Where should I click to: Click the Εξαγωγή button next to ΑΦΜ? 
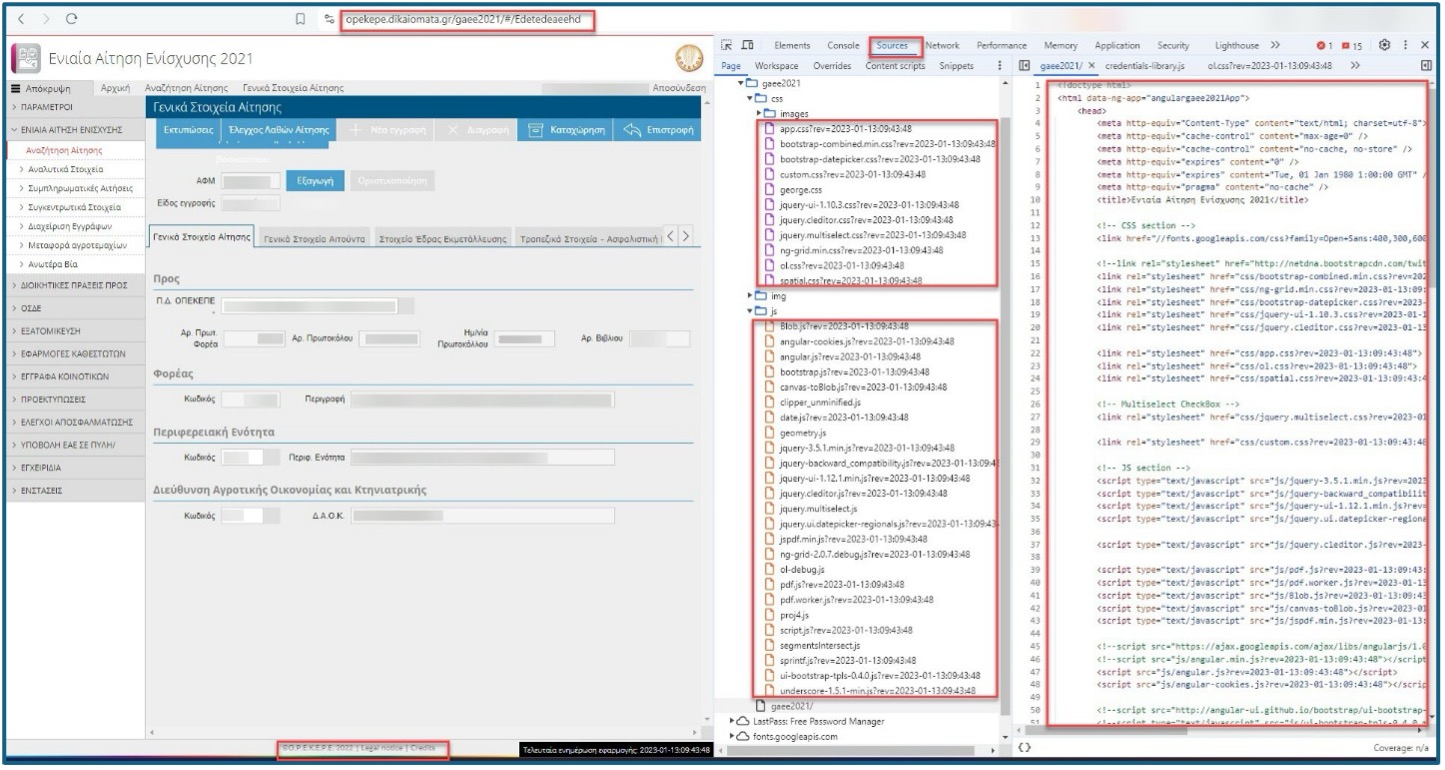pos(315,180)
